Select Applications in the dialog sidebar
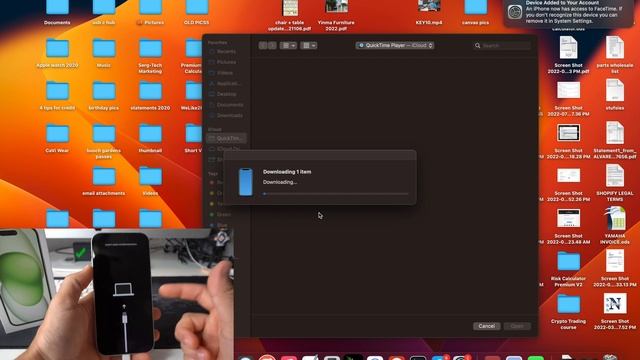 click(x=226, y=83)
